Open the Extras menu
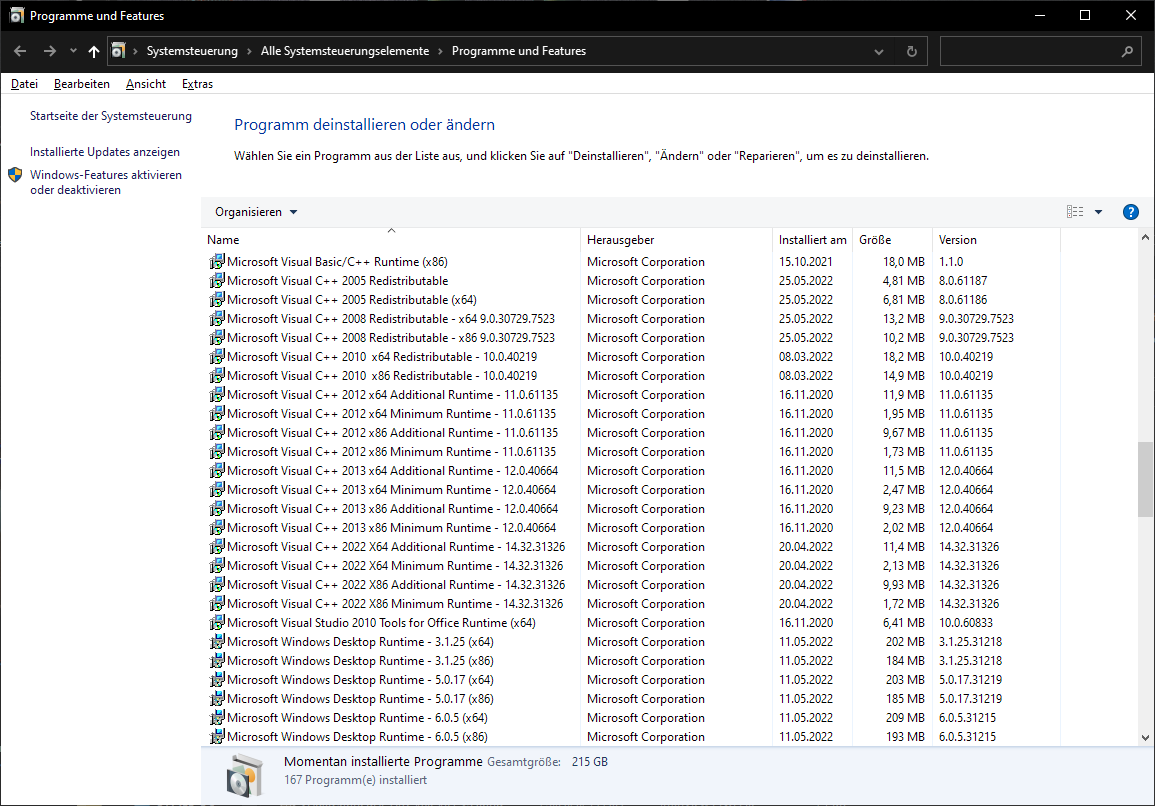This screenshot has width=1155, height=806. [197, 84]
